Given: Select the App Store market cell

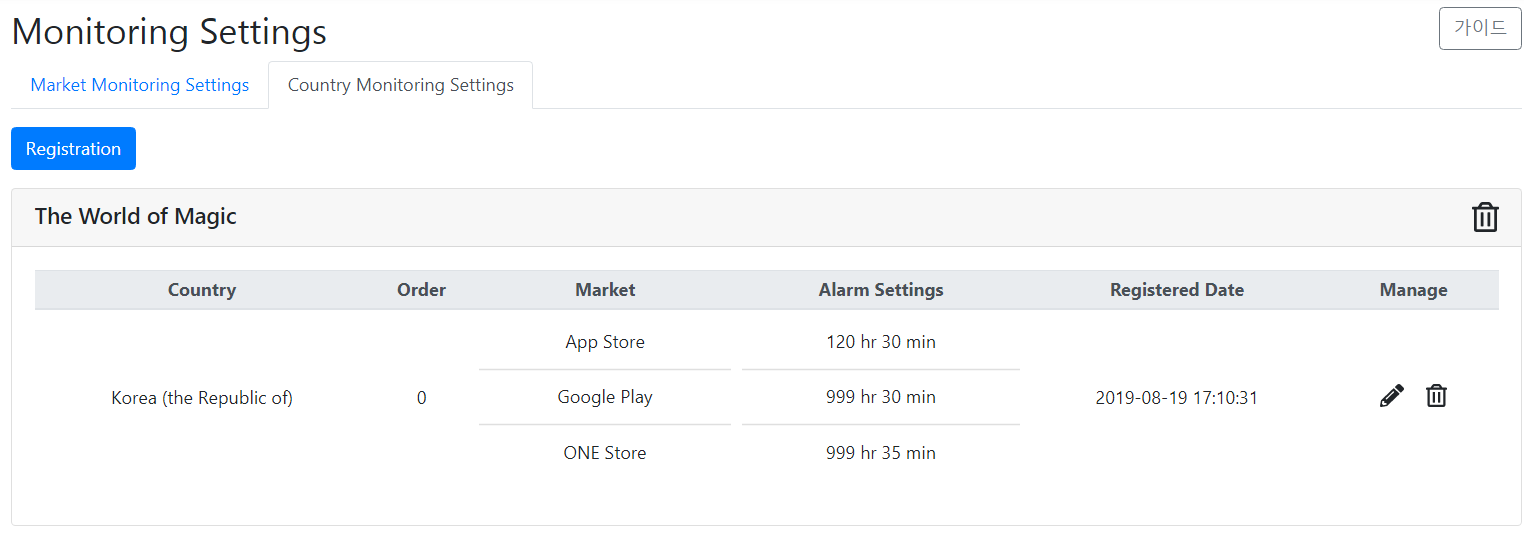Looking at the screenshot, I should pyautogui.click(x=605, y=342).
